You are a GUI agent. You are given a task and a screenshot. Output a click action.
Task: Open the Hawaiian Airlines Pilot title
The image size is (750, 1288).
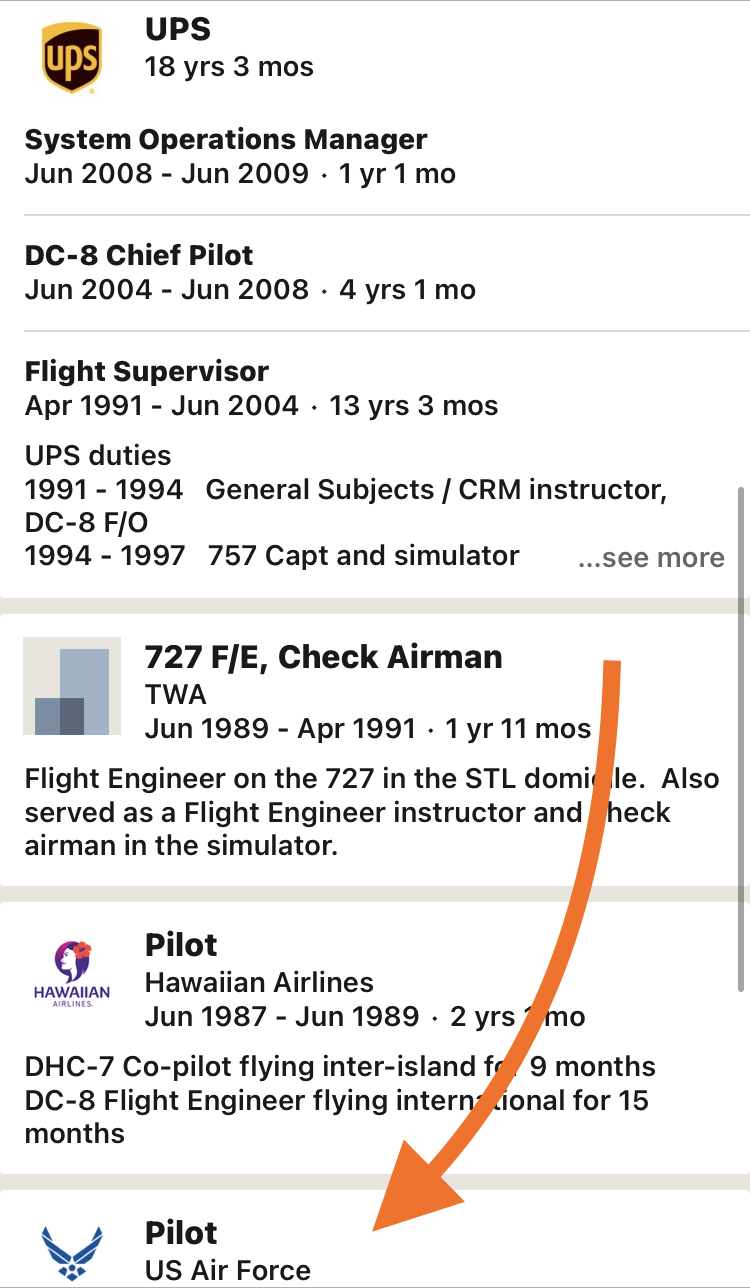(181, 945)
